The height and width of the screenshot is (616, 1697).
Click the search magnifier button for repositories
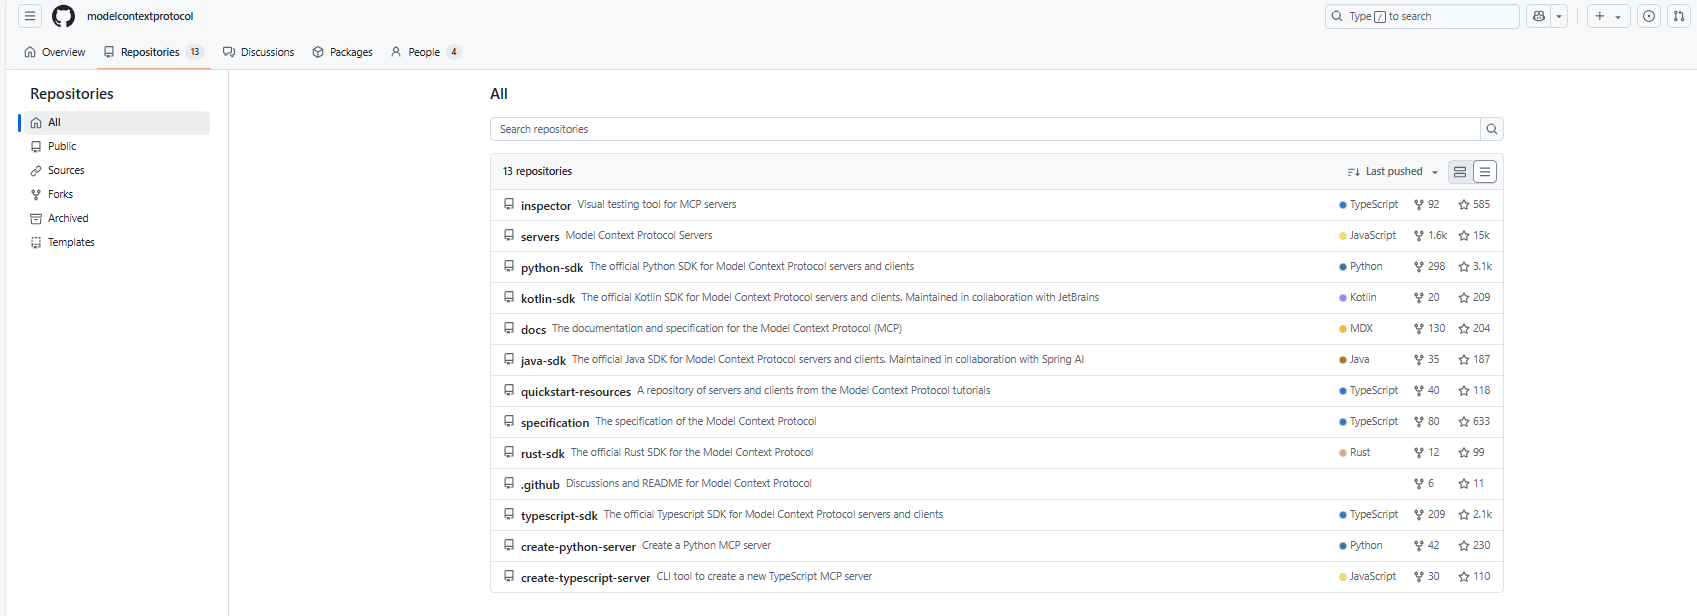pos(1491,129)
